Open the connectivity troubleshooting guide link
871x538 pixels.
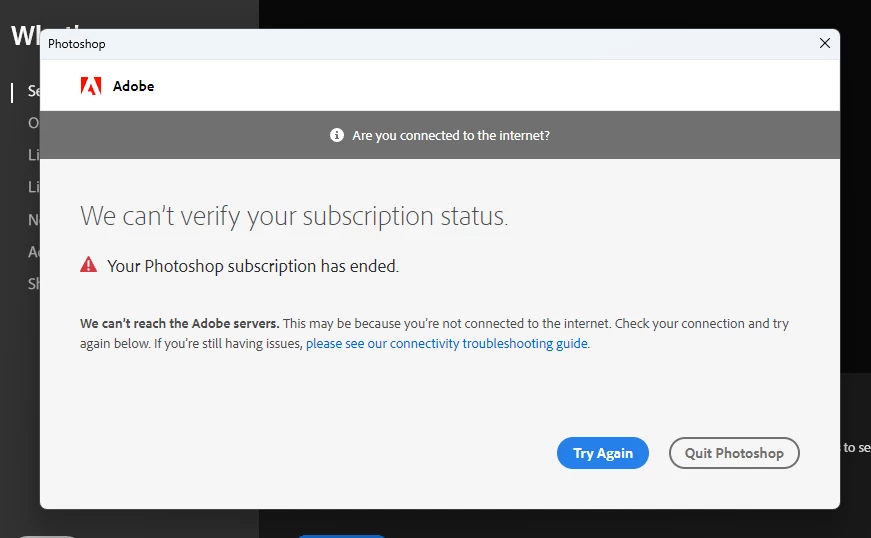[x=447, y=344]
